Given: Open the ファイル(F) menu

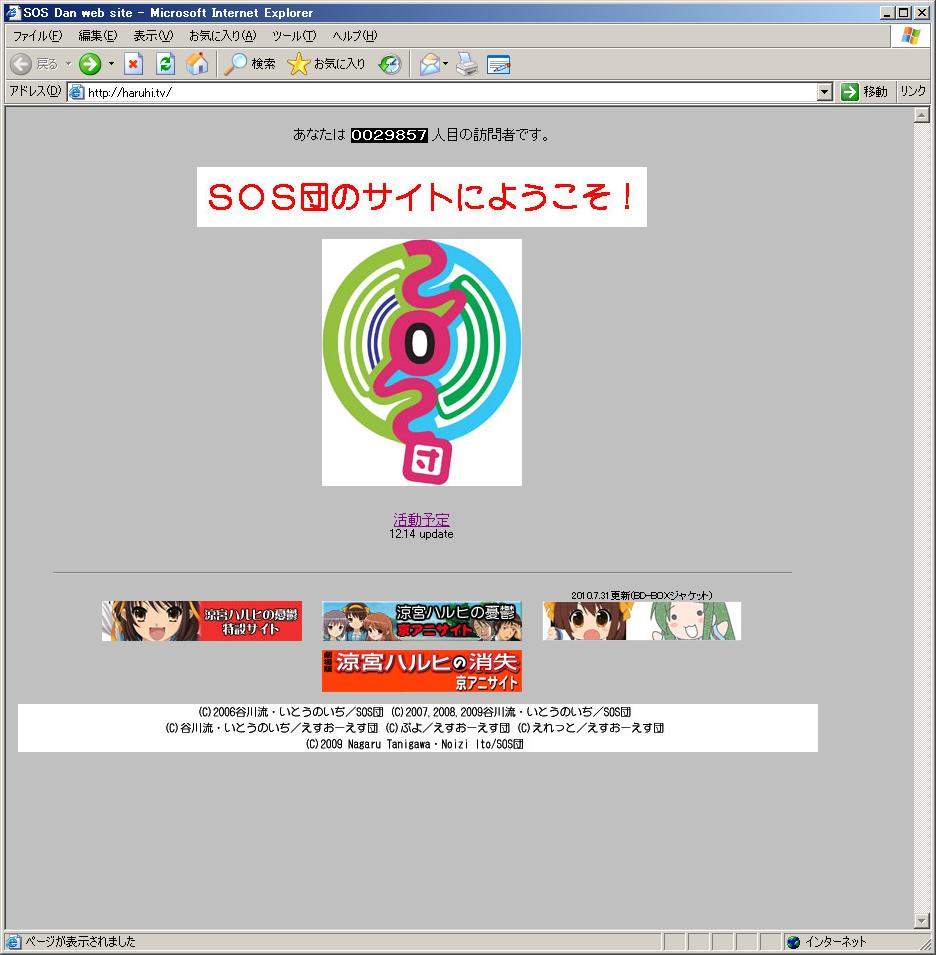Looking at the screenshot, I should coord(37,36).
